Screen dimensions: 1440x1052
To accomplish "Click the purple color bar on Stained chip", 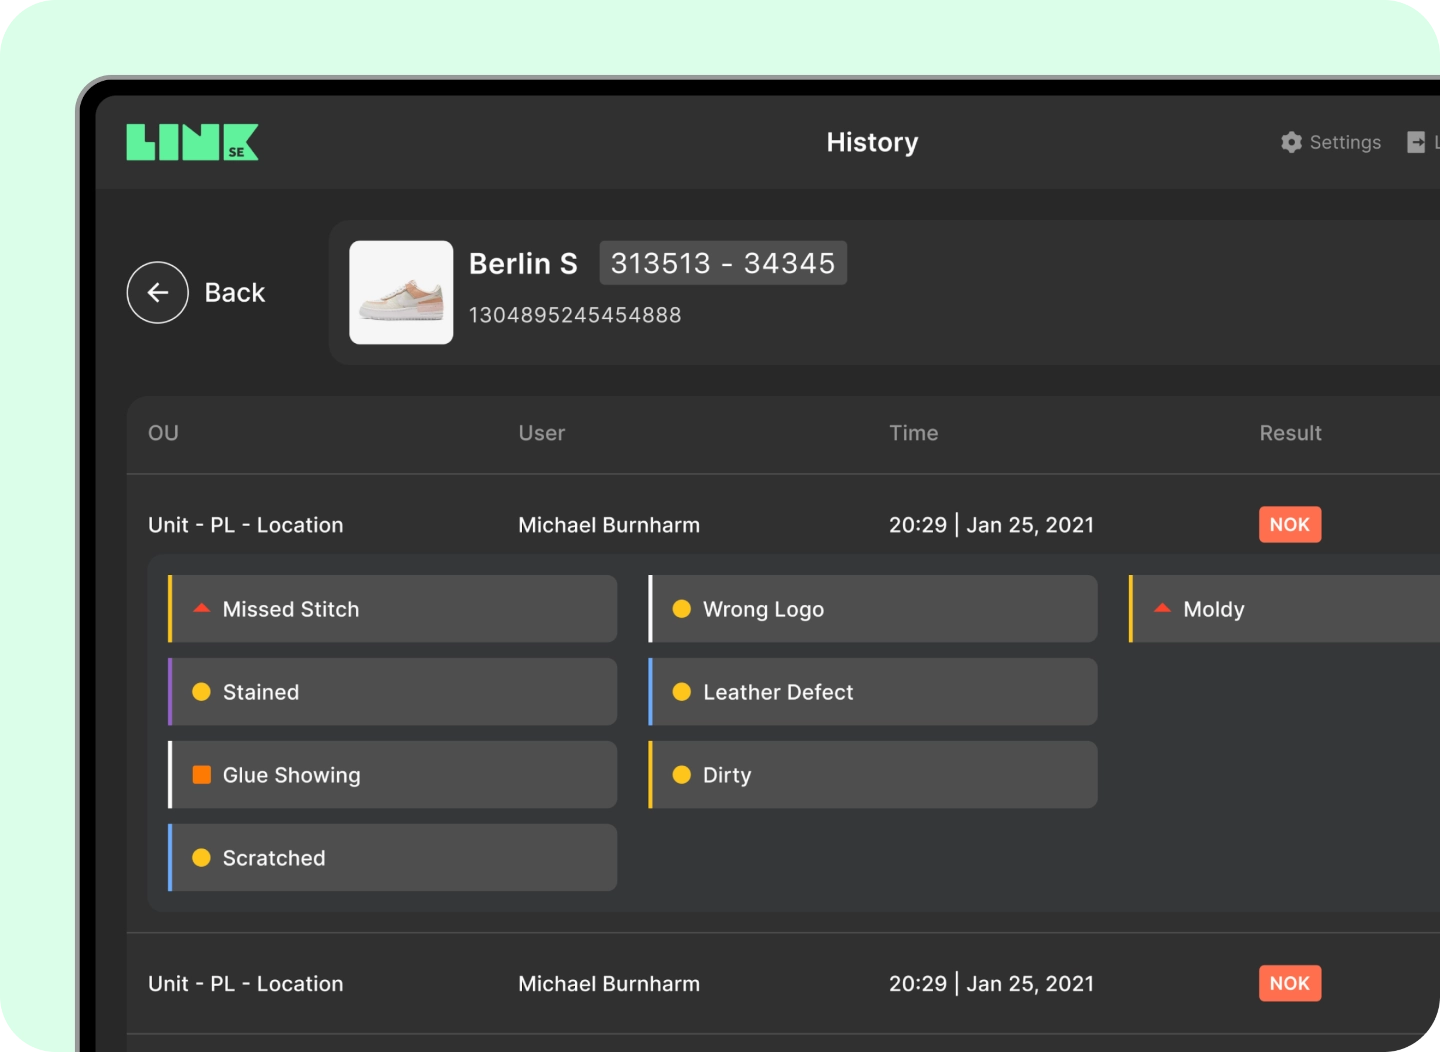I will 171,691.
